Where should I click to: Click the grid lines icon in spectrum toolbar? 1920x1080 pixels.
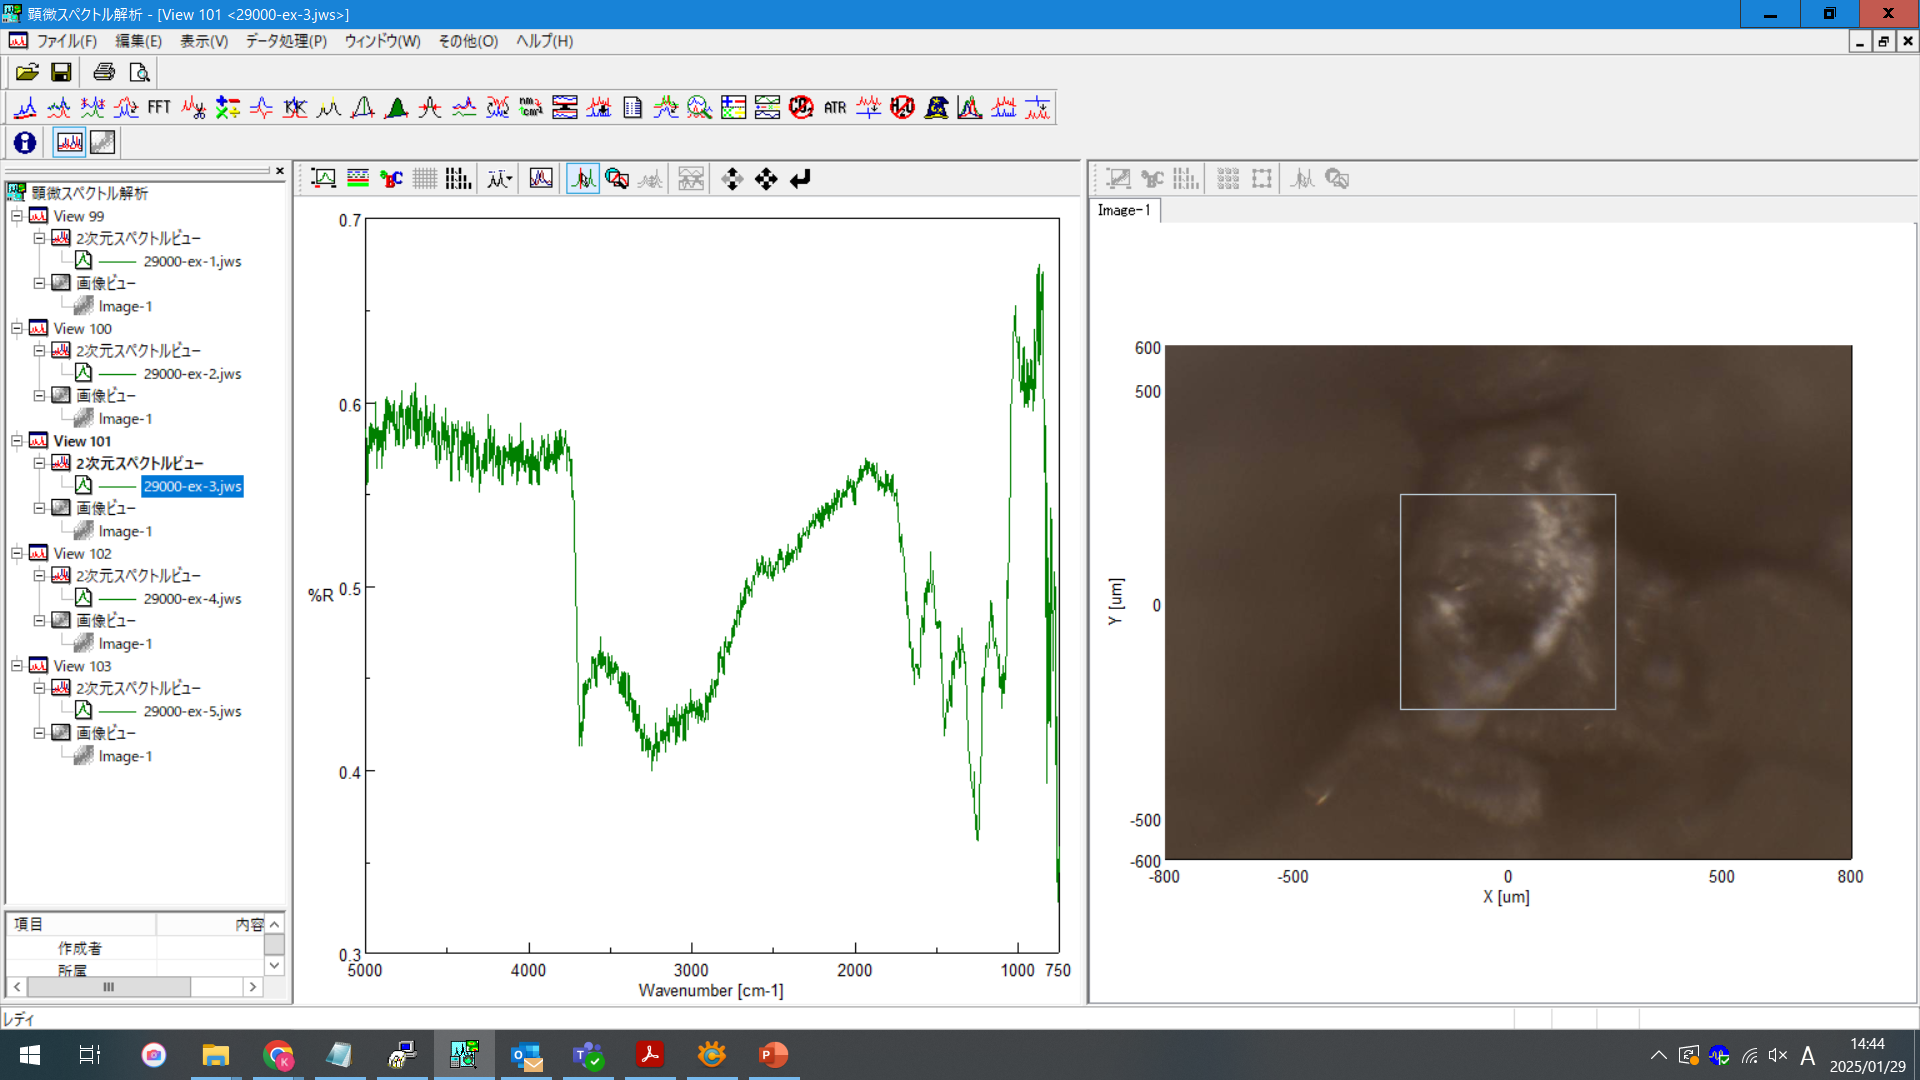point(425,179)
